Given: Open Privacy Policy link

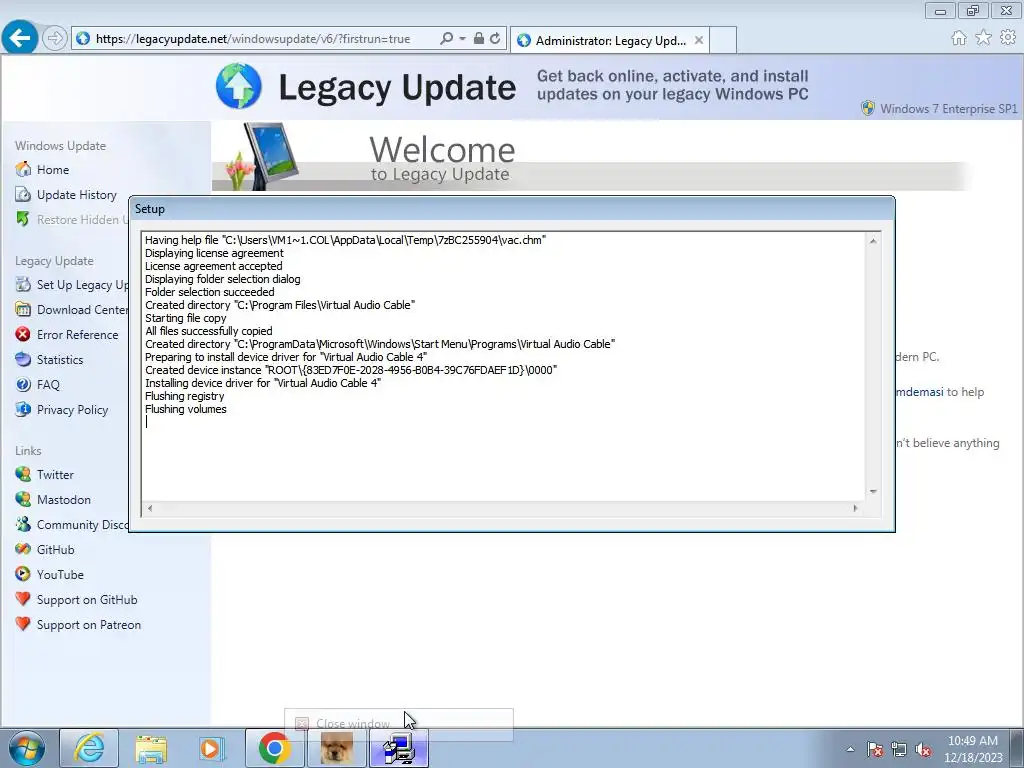Looking at the screenshot, I should point(72,409).
